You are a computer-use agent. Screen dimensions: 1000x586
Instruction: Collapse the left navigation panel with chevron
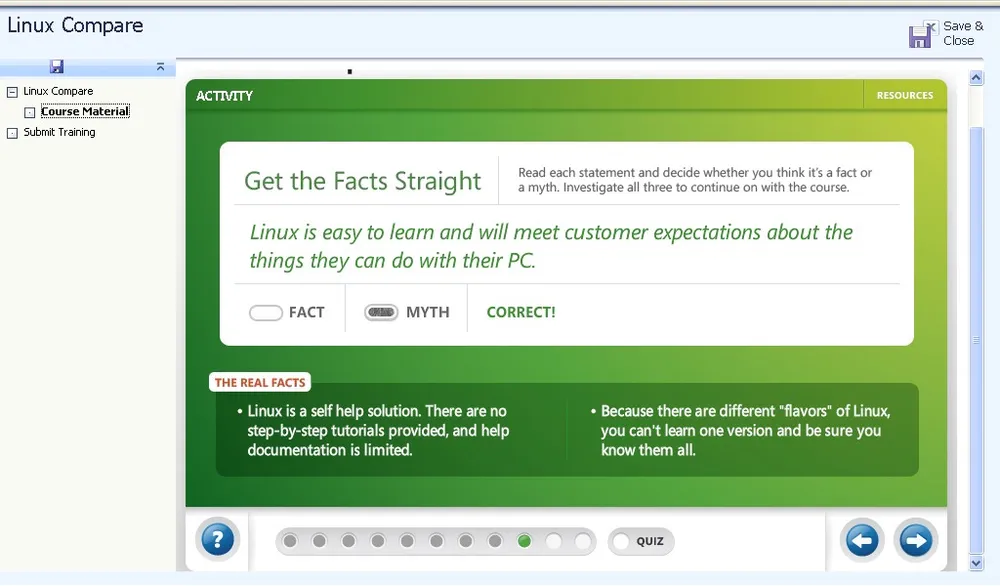point(160,67)
